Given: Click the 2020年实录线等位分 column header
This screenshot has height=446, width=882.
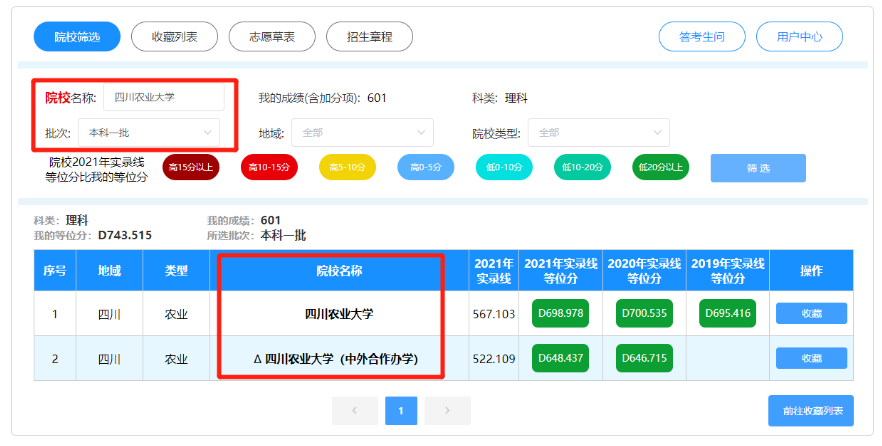Looking at the screenshot, I should tap(644, 271).
